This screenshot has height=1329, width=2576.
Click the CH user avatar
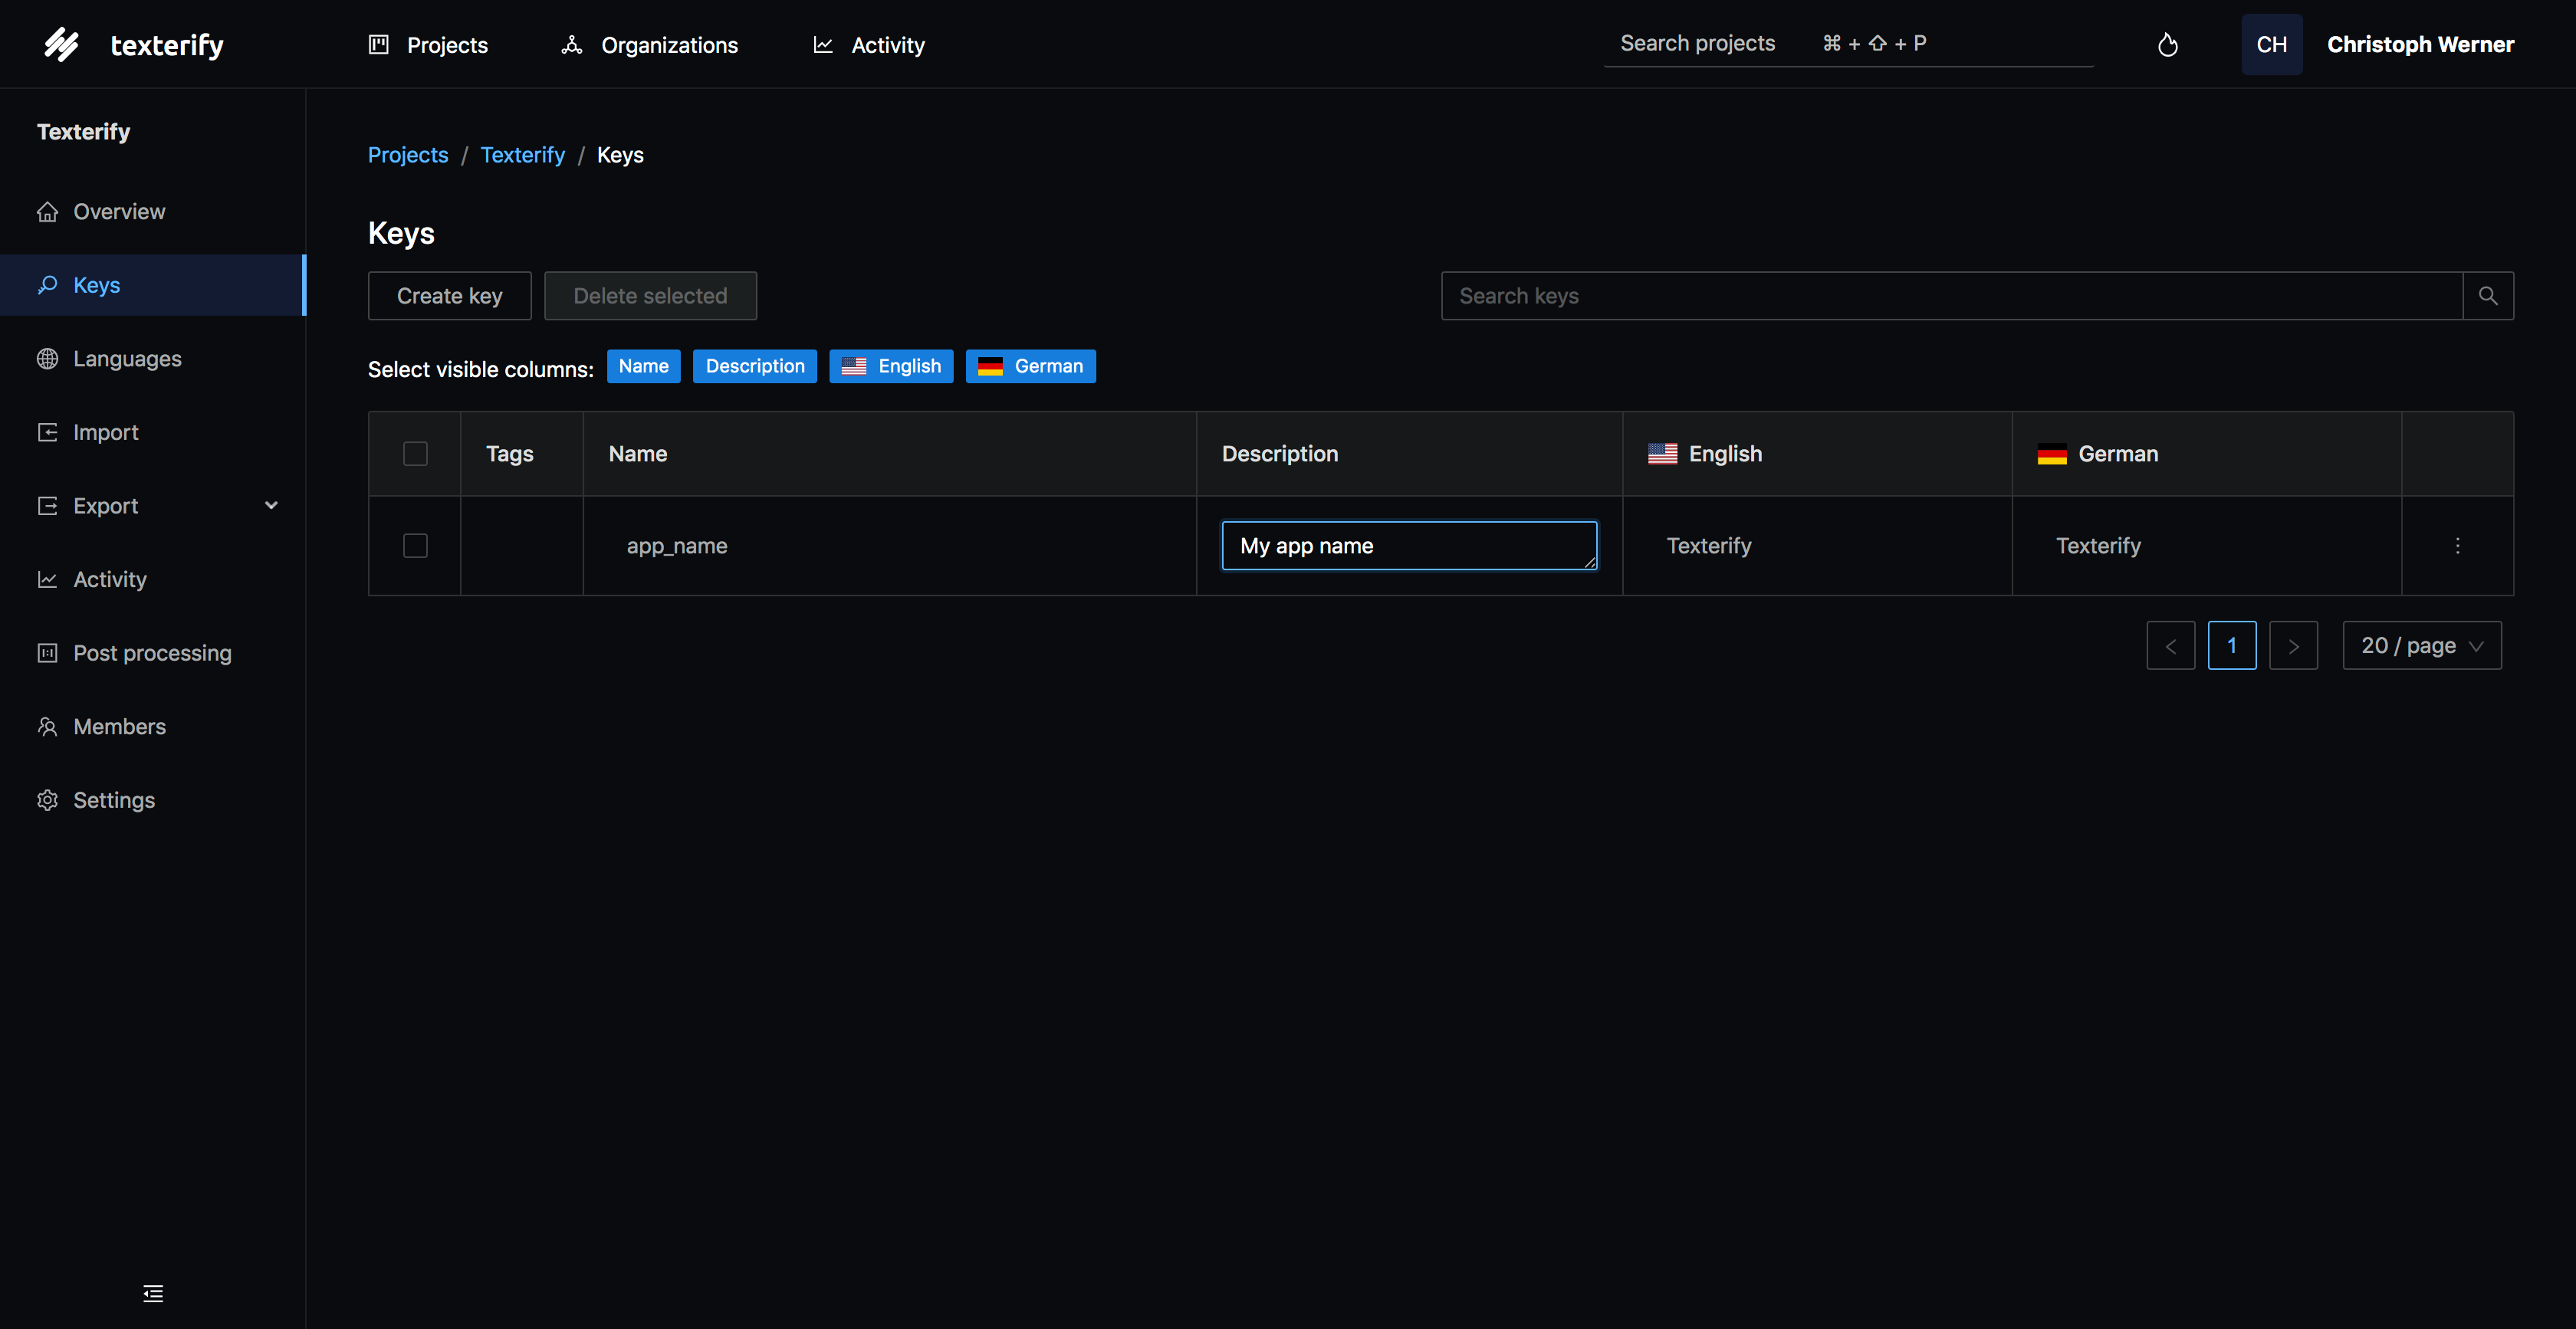click(2271, 45)
